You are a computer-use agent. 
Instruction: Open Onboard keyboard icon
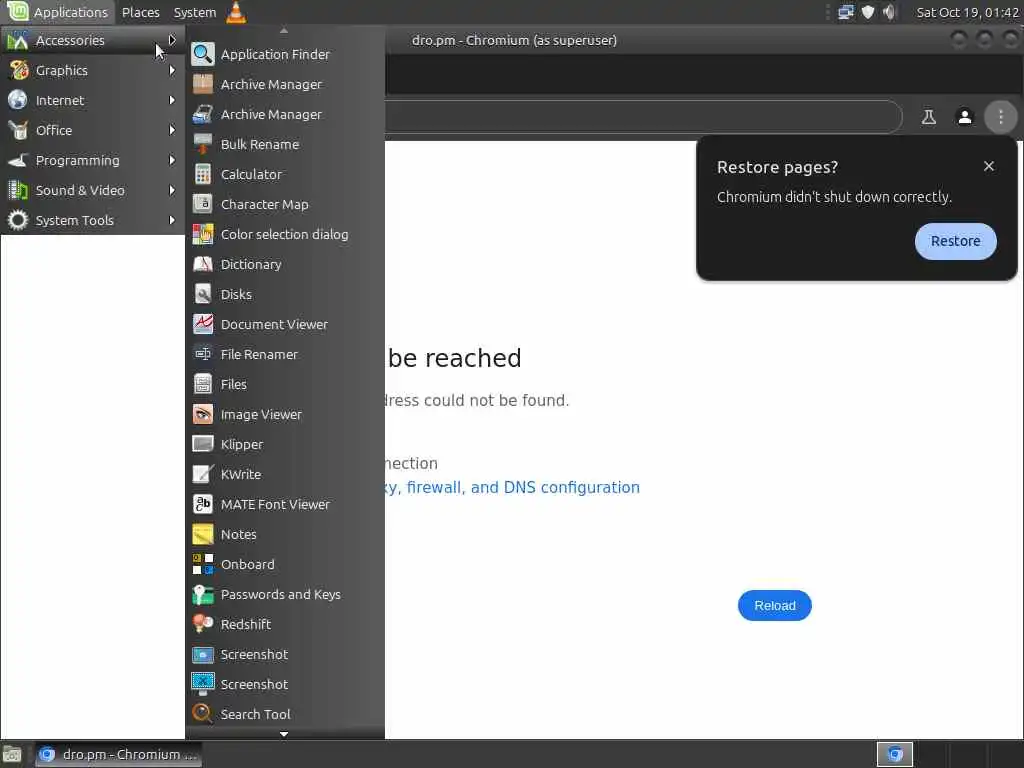[x=202, y=564]
